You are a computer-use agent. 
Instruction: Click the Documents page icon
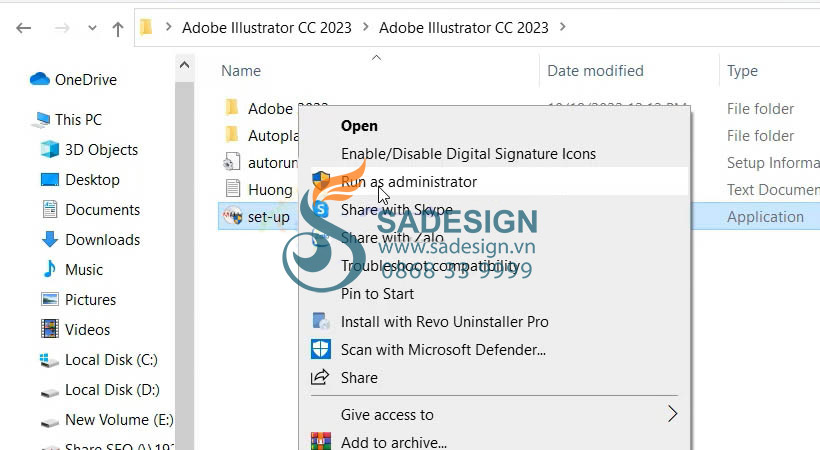point(50,209)
